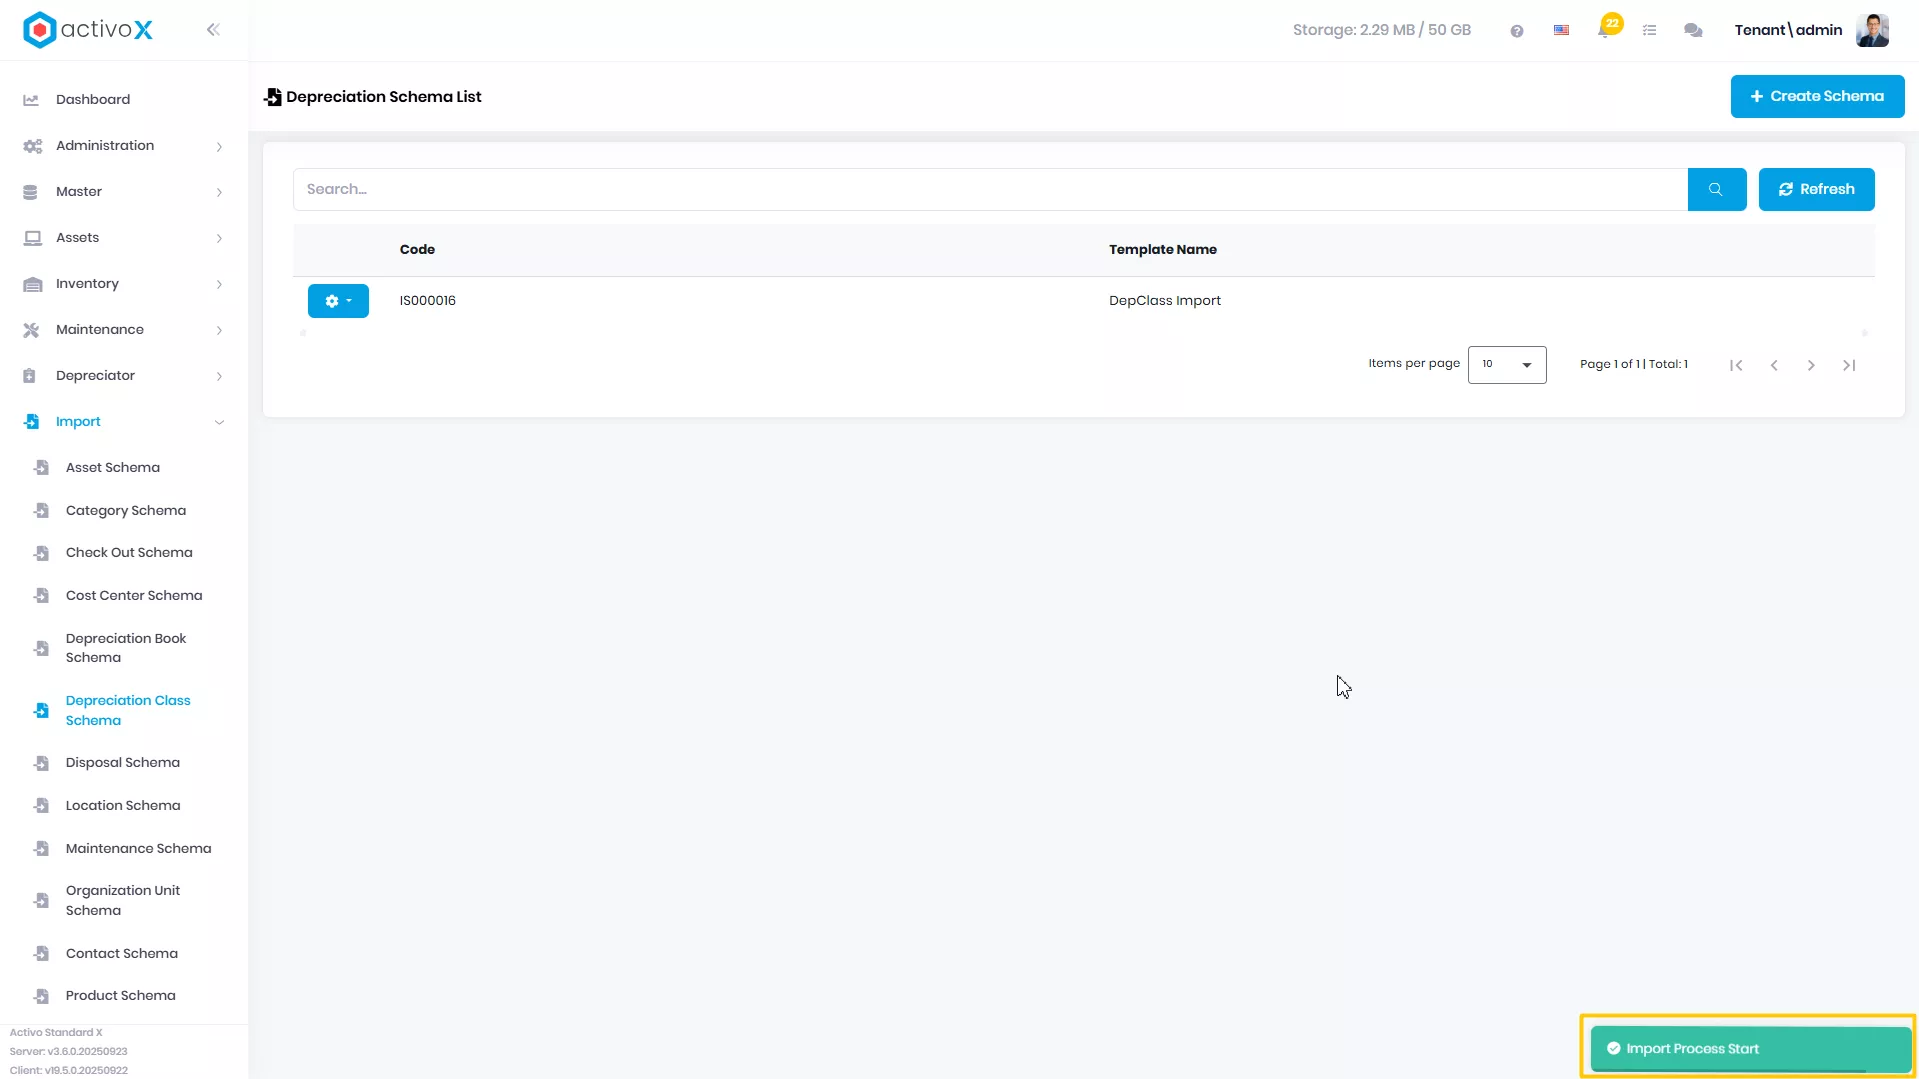Click the Storage usage text

click(x=1381, y=30)
